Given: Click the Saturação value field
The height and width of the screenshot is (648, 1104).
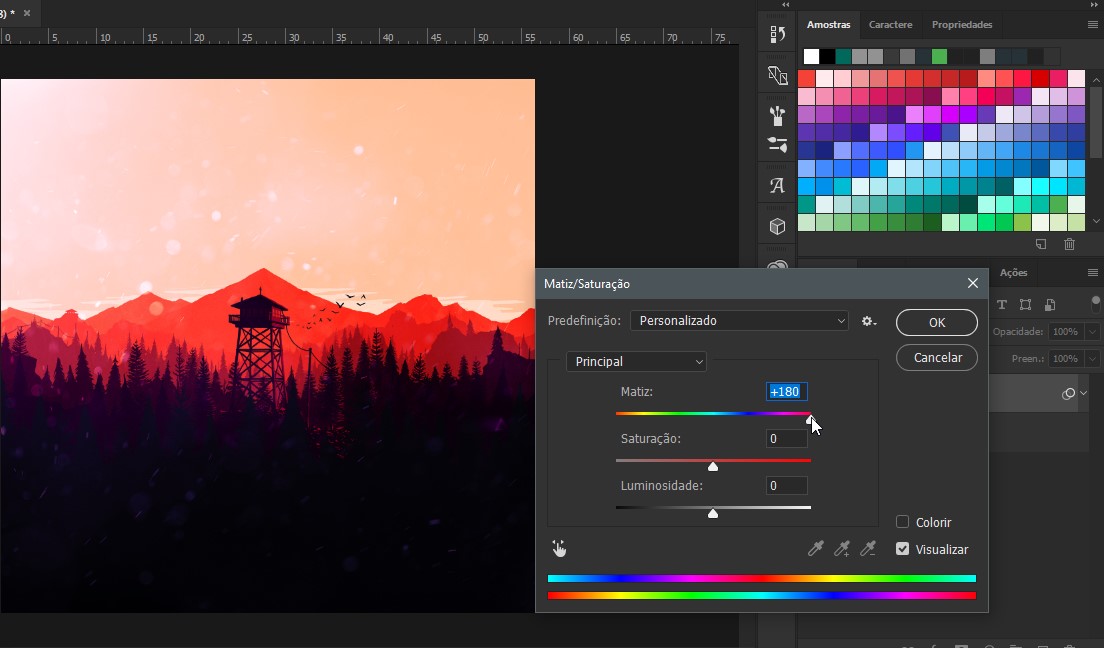Looking at the screenshot, I should coord(786,439).
